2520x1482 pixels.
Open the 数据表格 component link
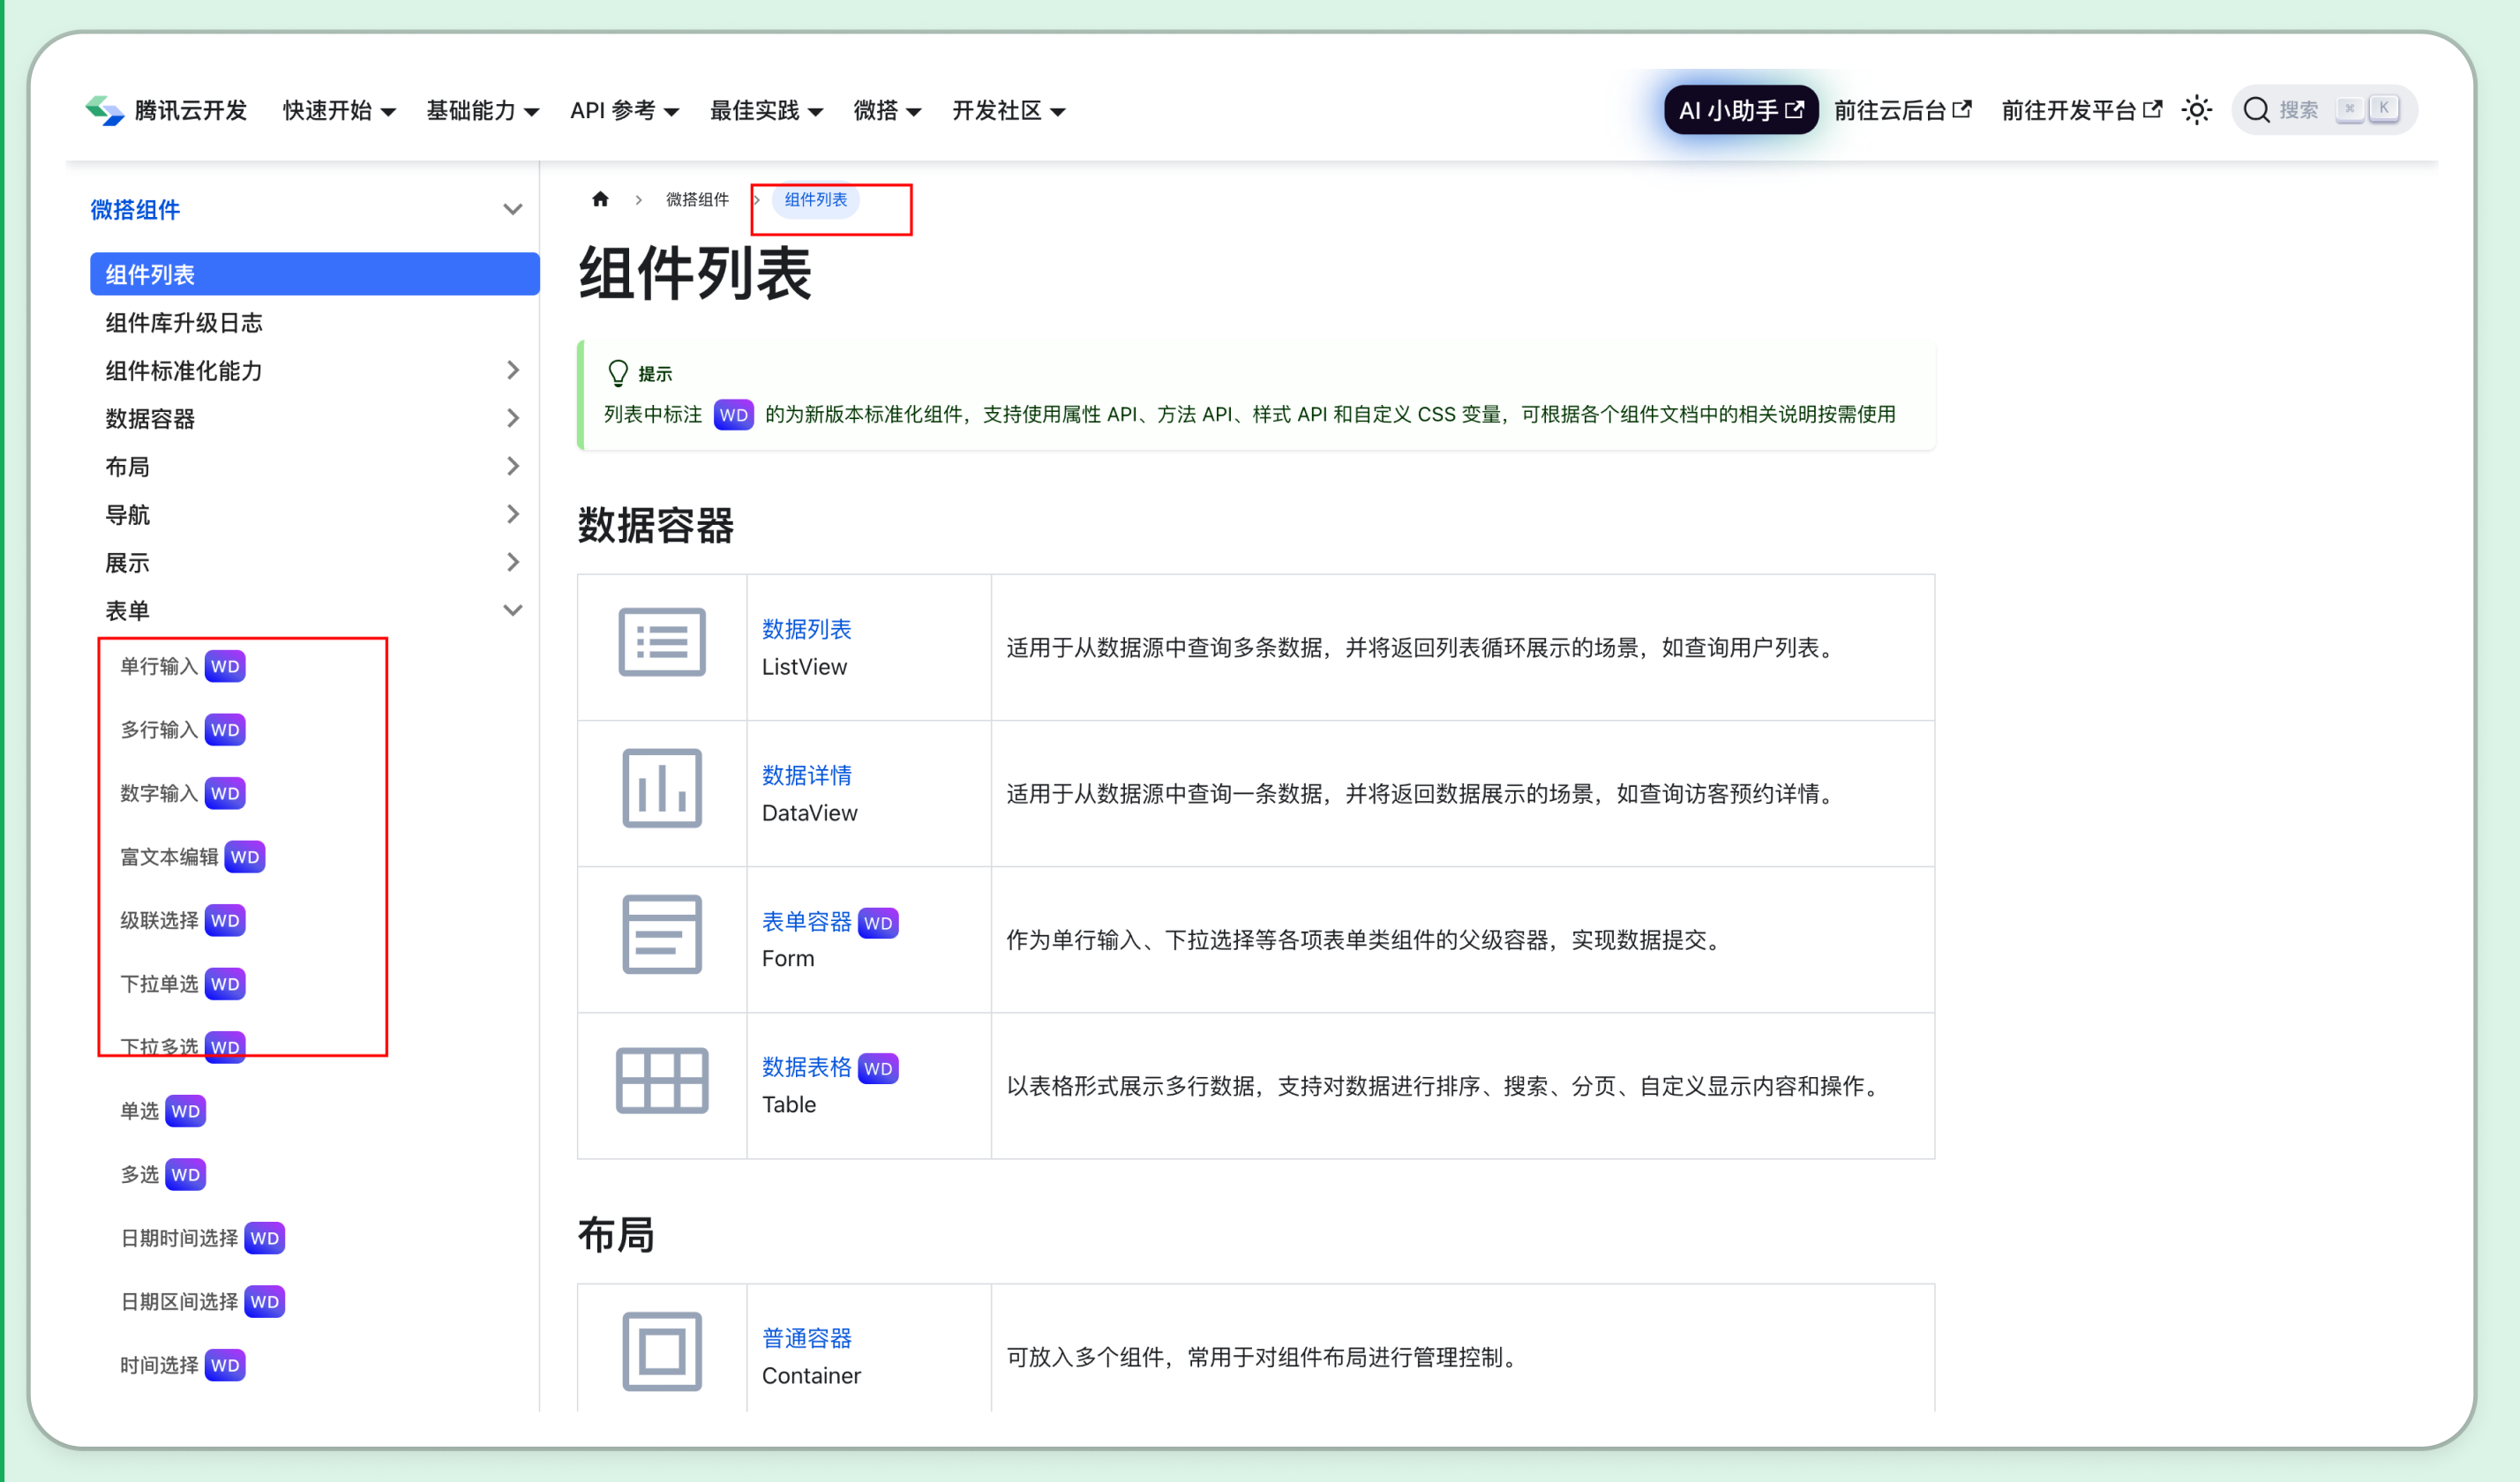pos(806,1067)
